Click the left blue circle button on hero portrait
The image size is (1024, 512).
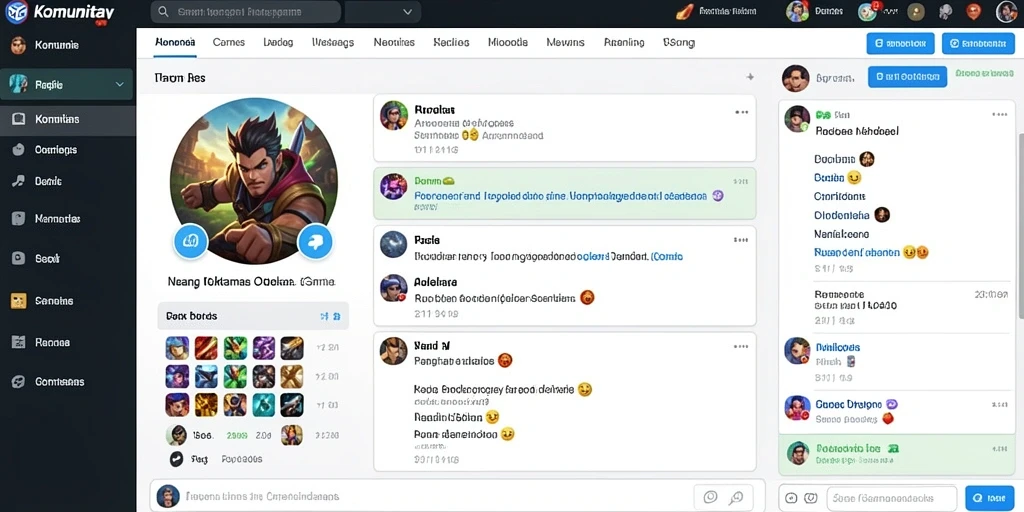point(191,242)
